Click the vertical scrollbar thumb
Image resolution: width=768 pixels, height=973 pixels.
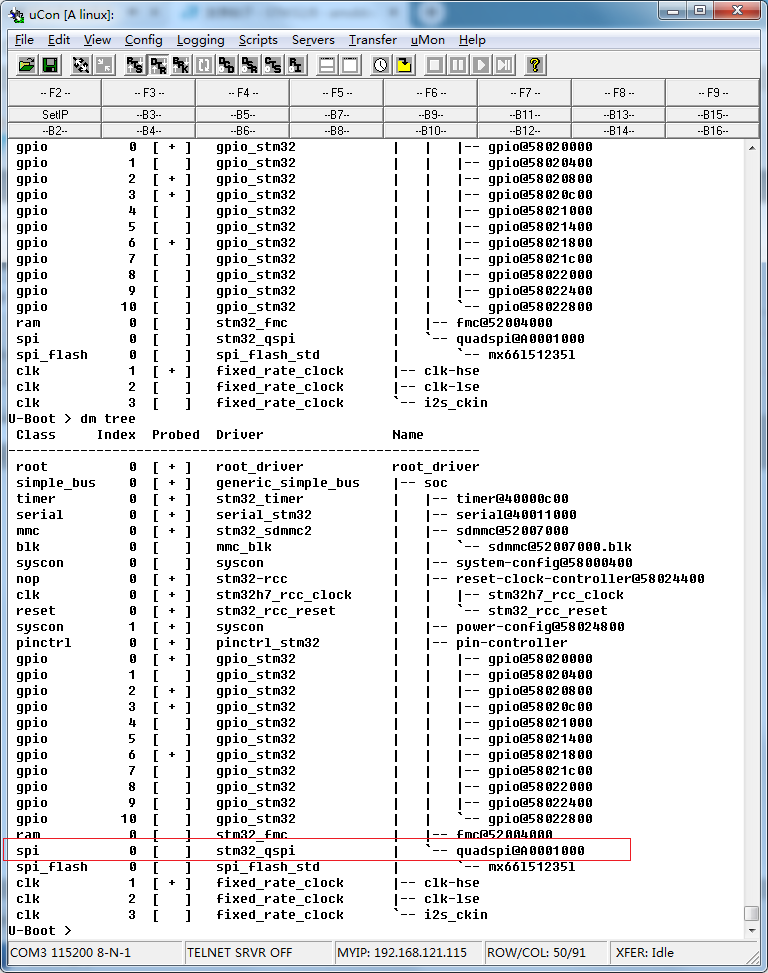(x=752, y=913)
